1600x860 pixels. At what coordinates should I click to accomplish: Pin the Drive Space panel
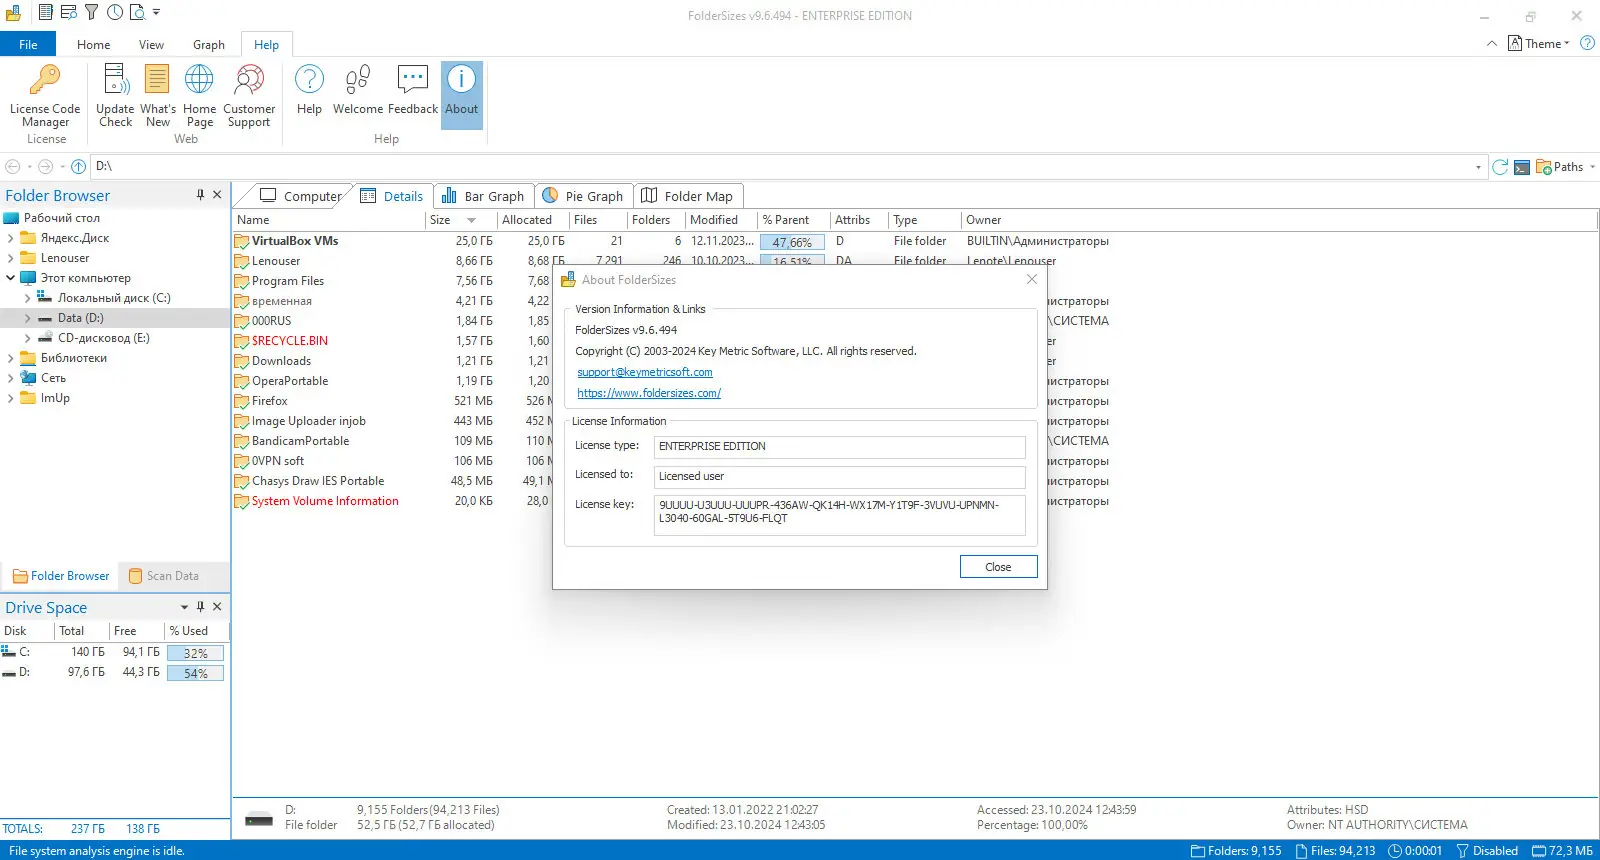(x=200, y=607)
